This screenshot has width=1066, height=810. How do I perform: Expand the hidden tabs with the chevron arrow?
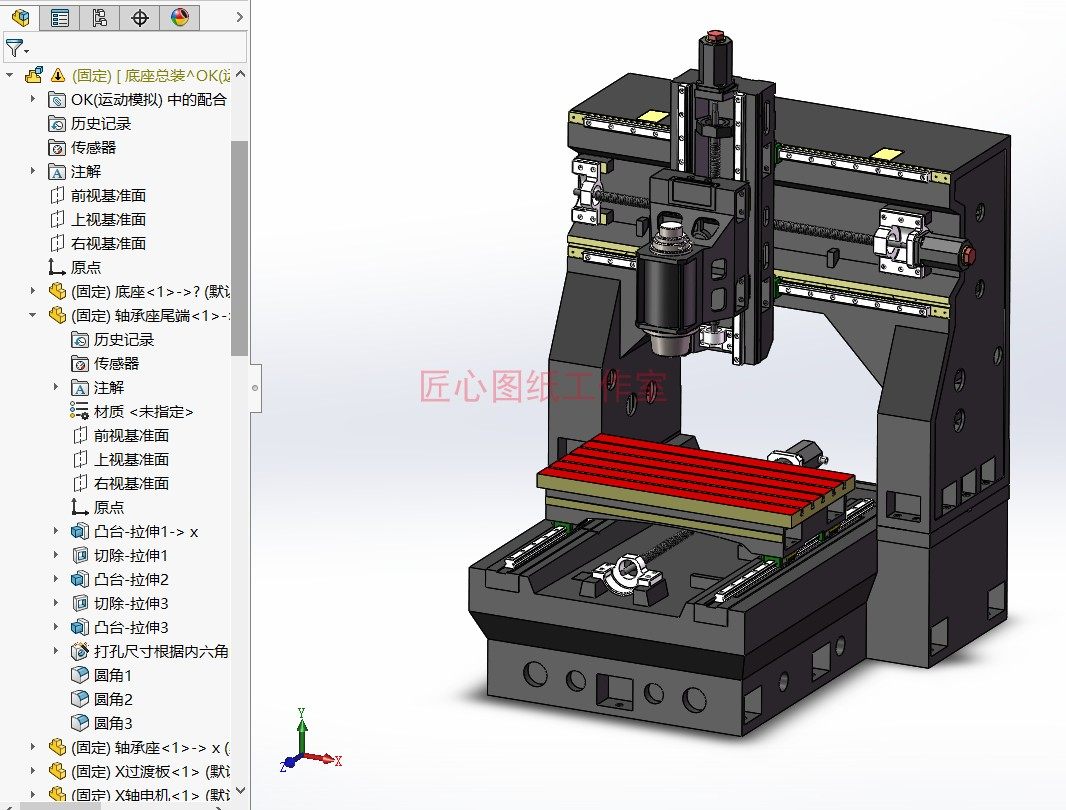[237, 17]
